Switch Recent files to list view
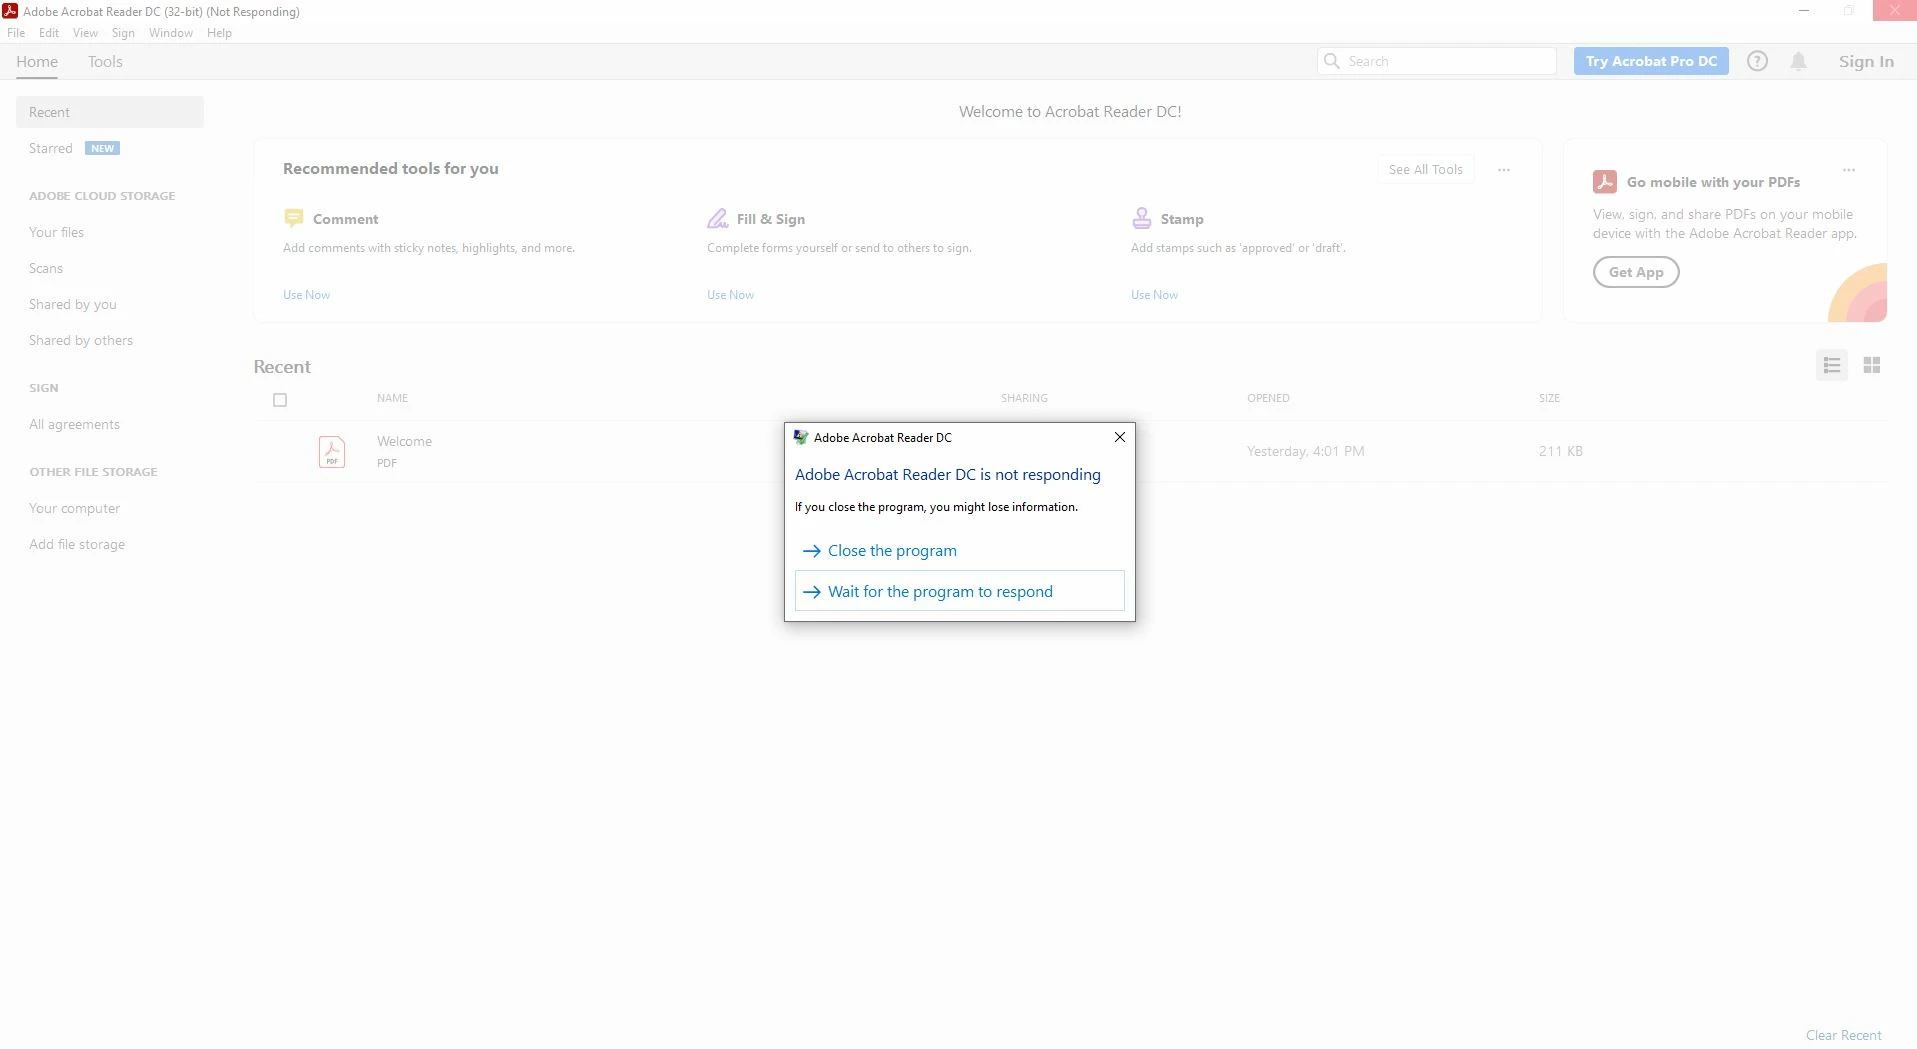 1831,365
